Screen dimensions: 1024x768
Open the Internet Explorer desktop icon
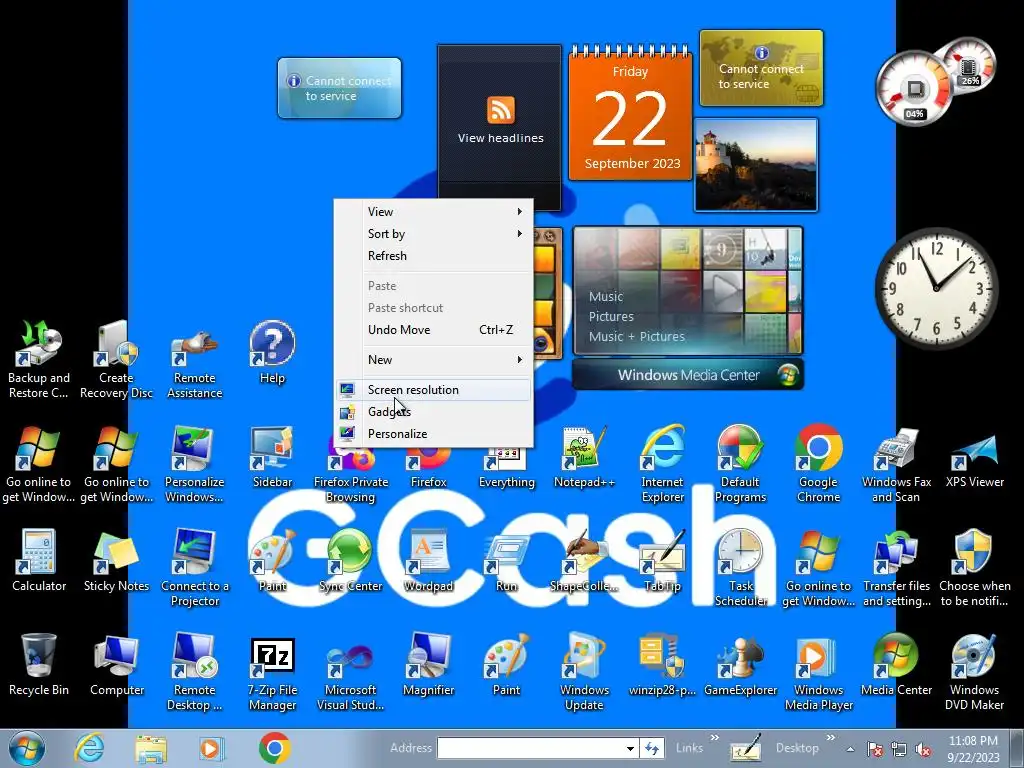(x=662, y=464)
